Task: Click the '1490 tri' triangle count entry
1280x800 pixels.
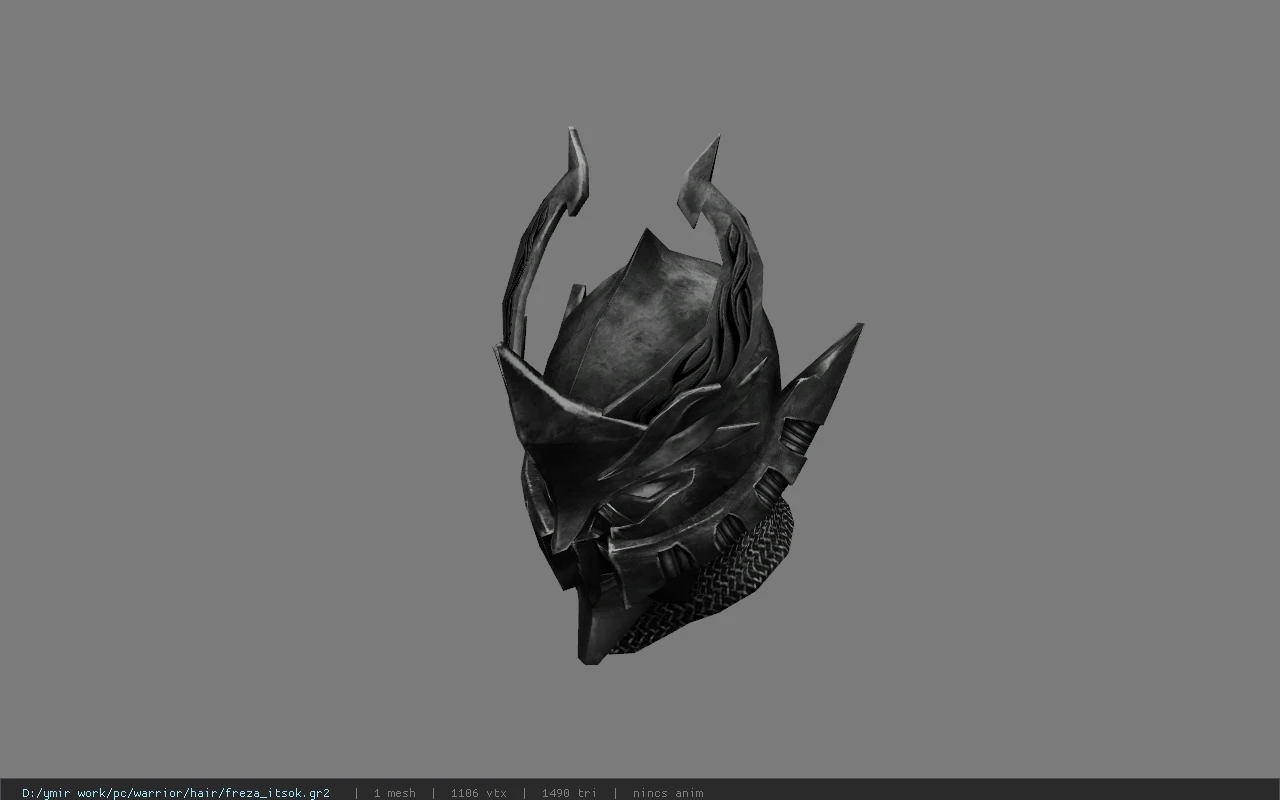Action: (569, 793)
